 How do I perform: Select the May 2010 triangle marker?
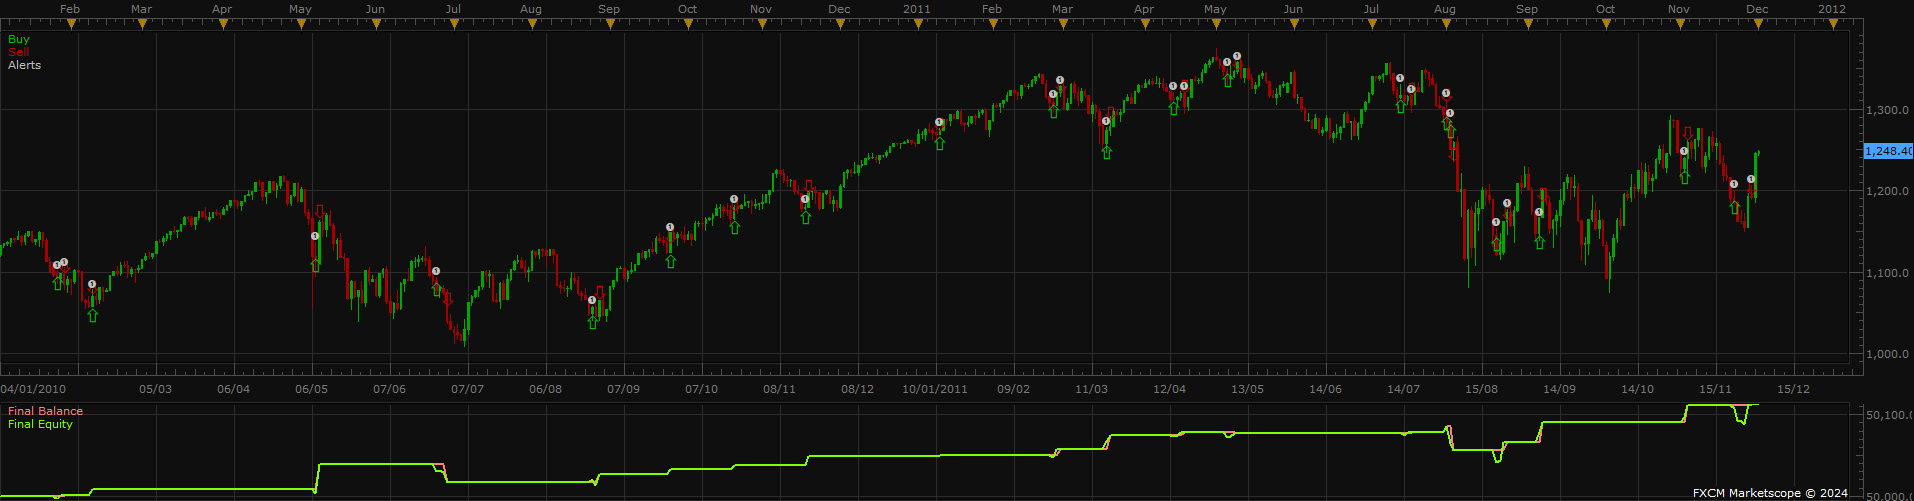pos(300,24)
